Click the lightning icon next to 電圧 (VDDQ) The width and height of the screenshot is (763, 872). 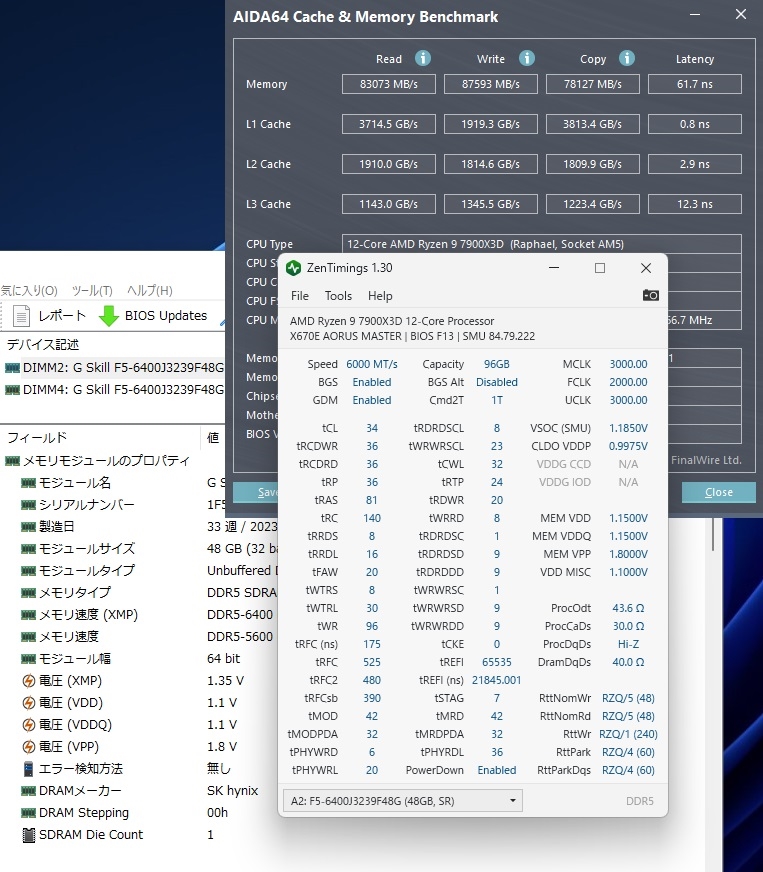29,725
